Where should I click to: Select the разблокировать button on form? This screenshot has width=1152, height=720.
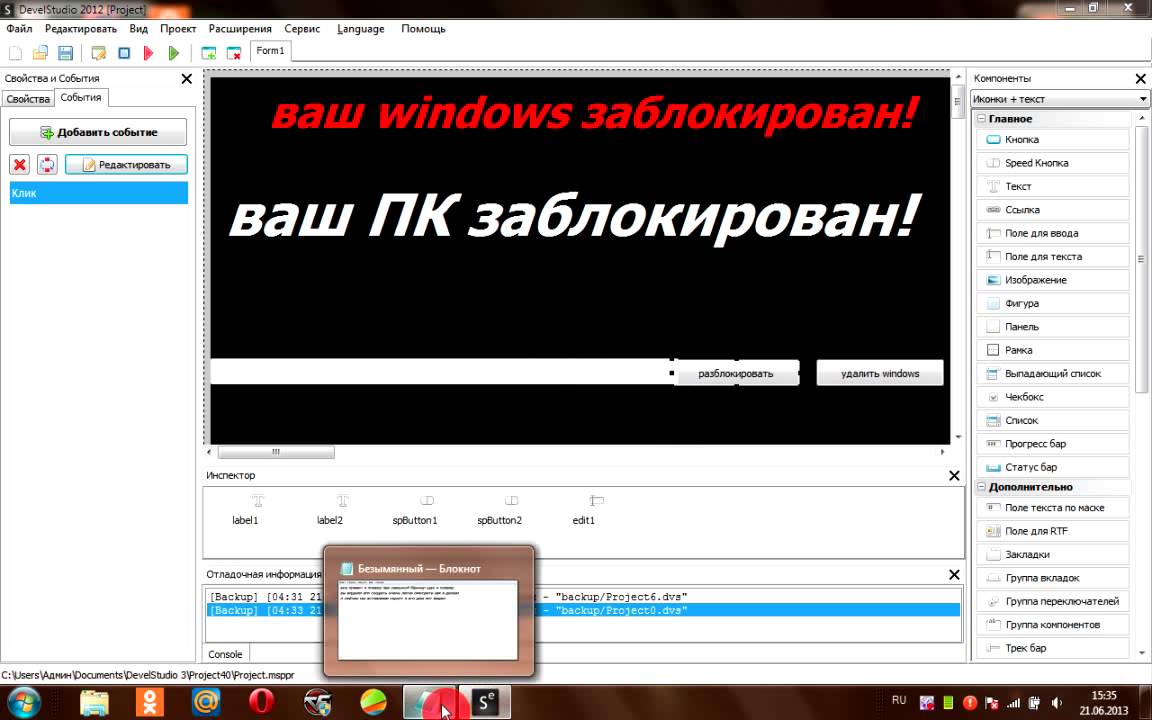[x=735, y=373]
